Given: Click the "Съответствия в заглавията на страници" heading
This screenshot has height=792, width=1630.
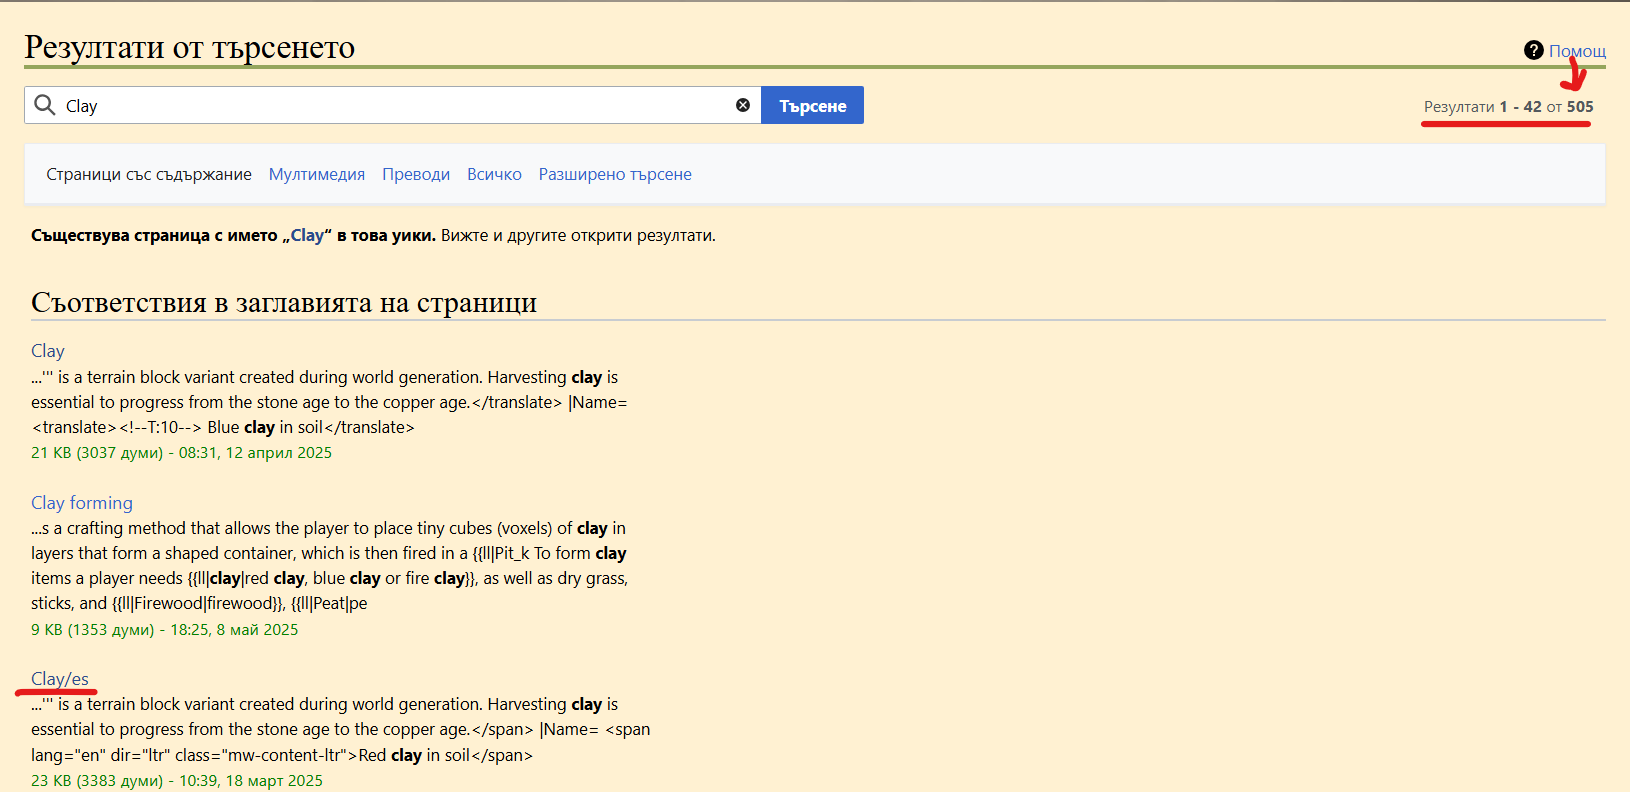Looking at the screenshot, I should click(x=284, y=302).
